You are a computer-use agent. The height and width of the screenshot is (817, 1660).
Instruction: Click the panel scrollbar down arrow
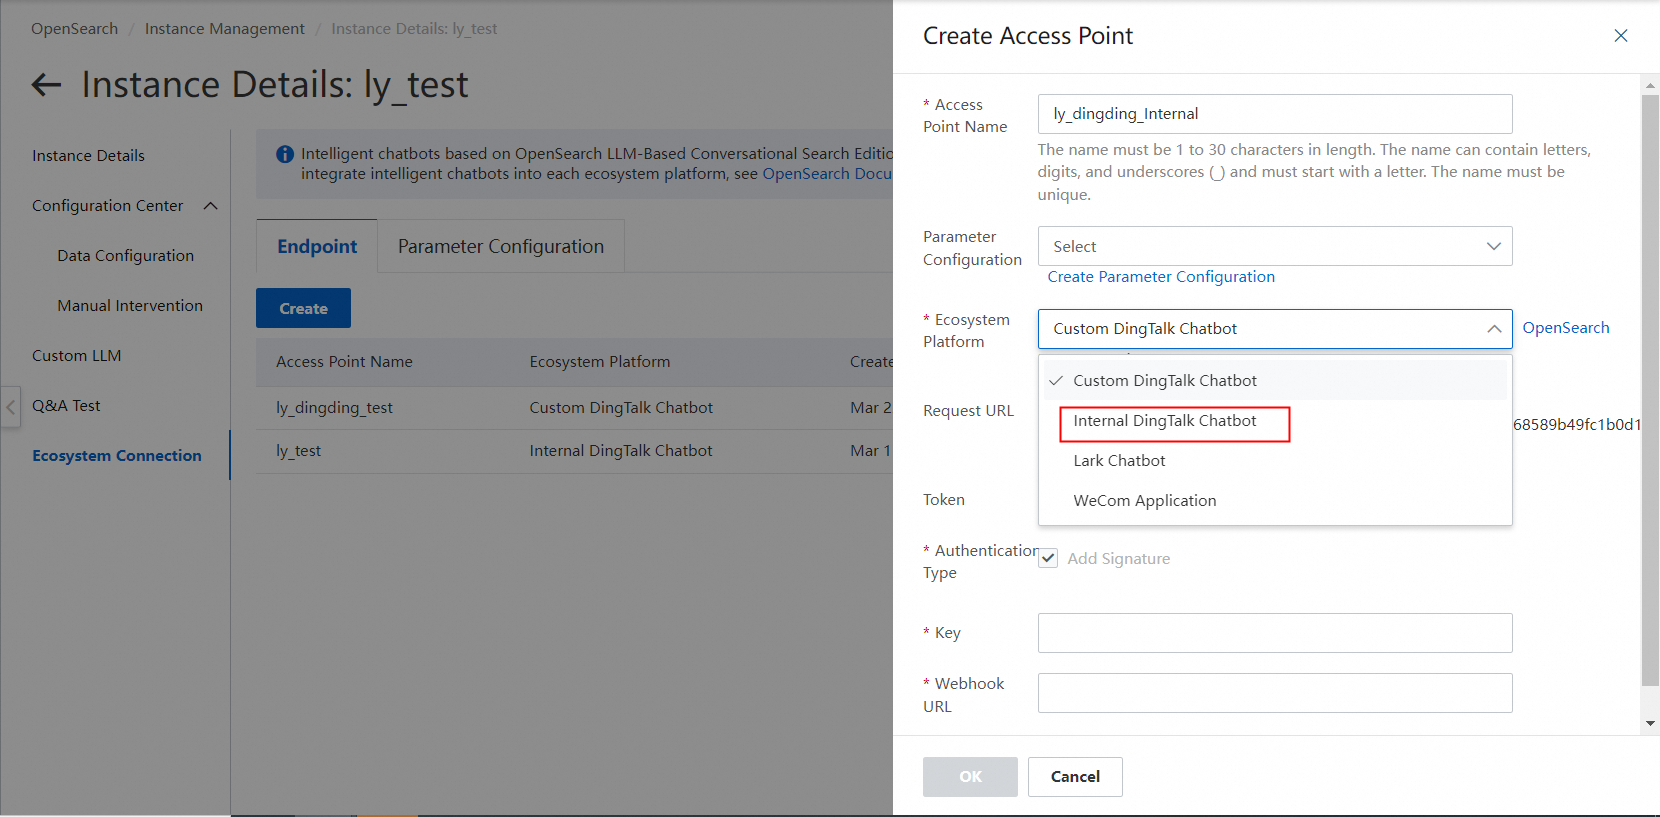[1650, 723]
